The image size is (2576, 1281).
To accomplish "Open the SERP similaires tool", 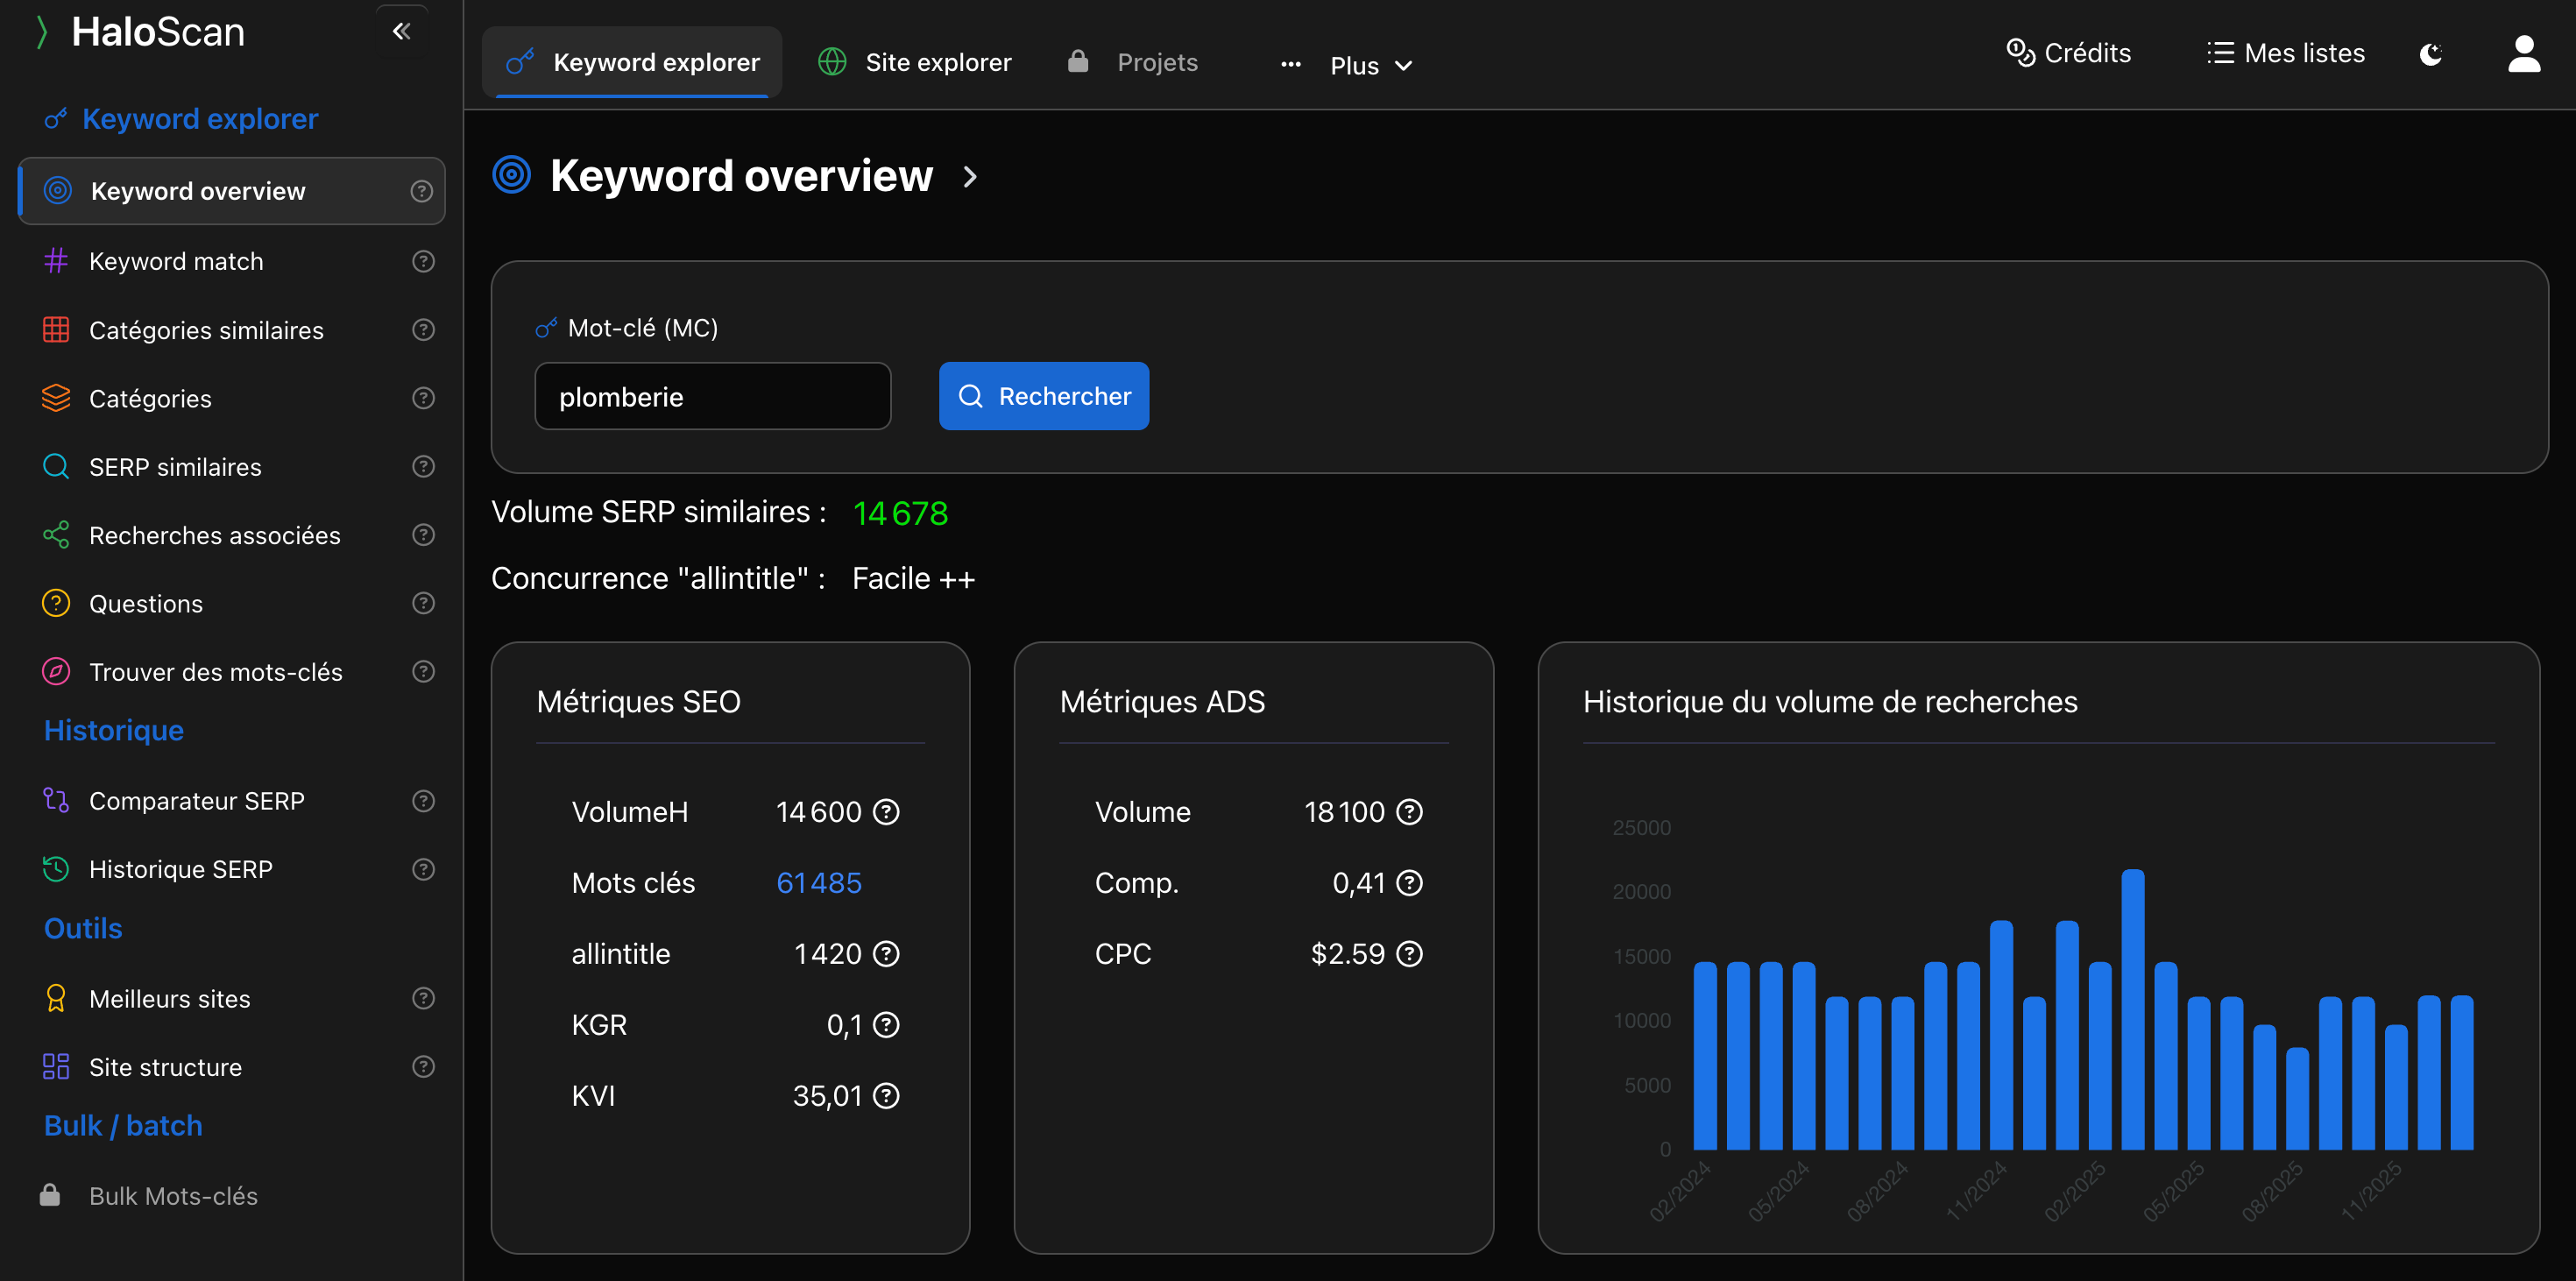I will tap(173, 466).
